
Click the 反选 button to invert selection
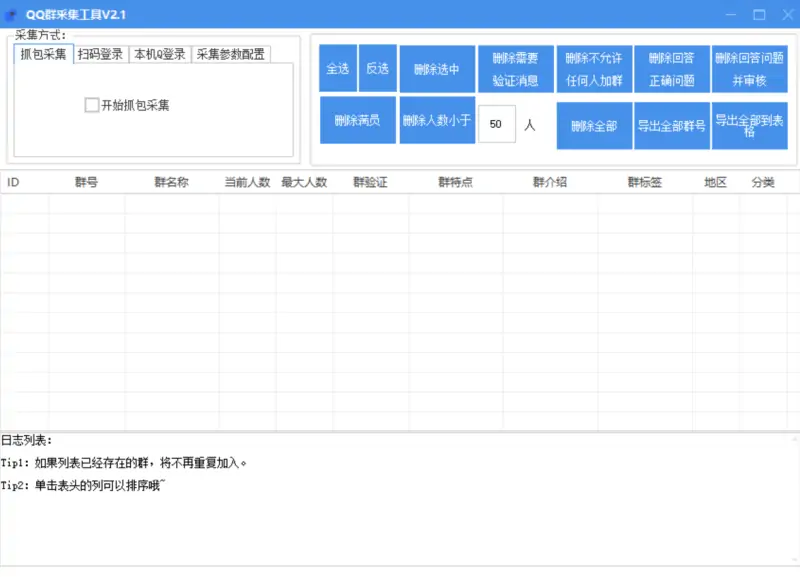(x=376, y=69)
